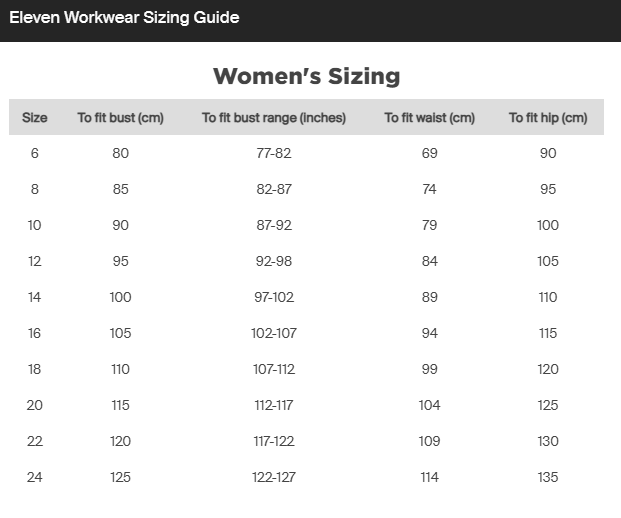Select size 22 row label
Viewport: 621px width, 518px height.
35,442
